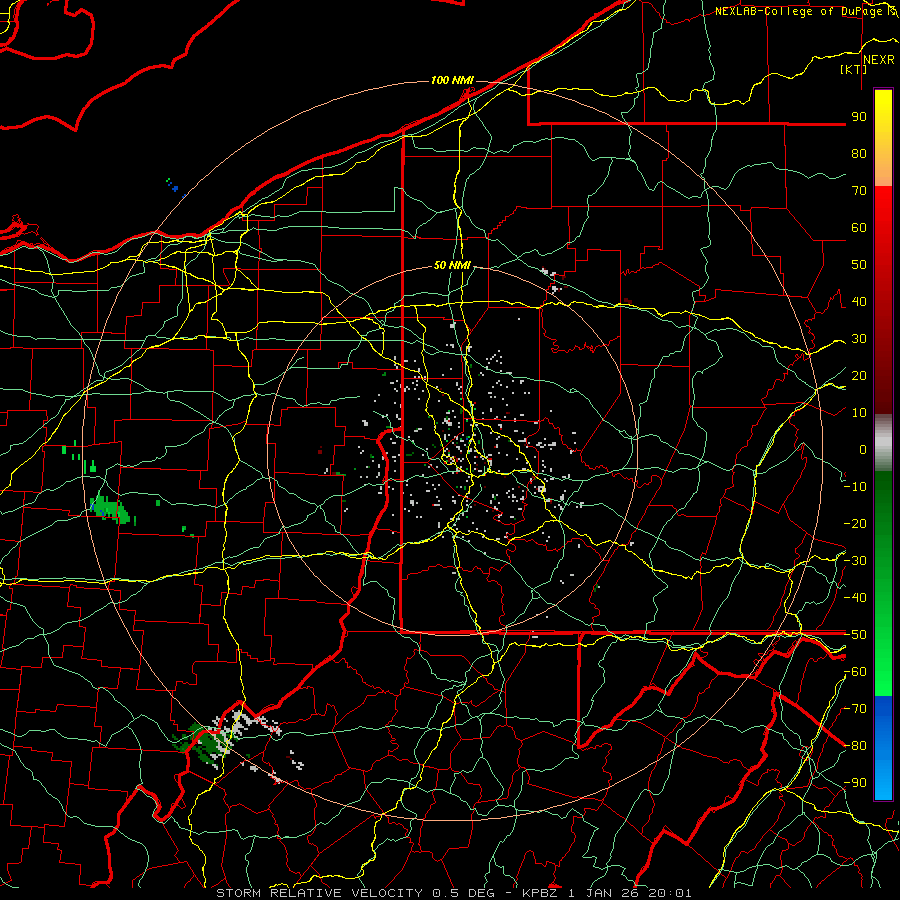
Task: Click the 50 value on the velocity scale
Action: pos(859,265)
